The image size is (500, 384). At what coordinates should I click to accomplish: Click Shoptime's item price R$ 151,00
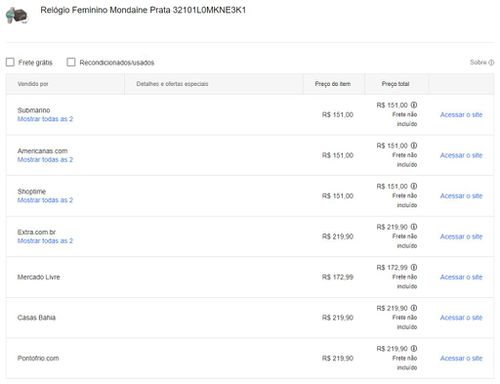[x=337, y=196]
